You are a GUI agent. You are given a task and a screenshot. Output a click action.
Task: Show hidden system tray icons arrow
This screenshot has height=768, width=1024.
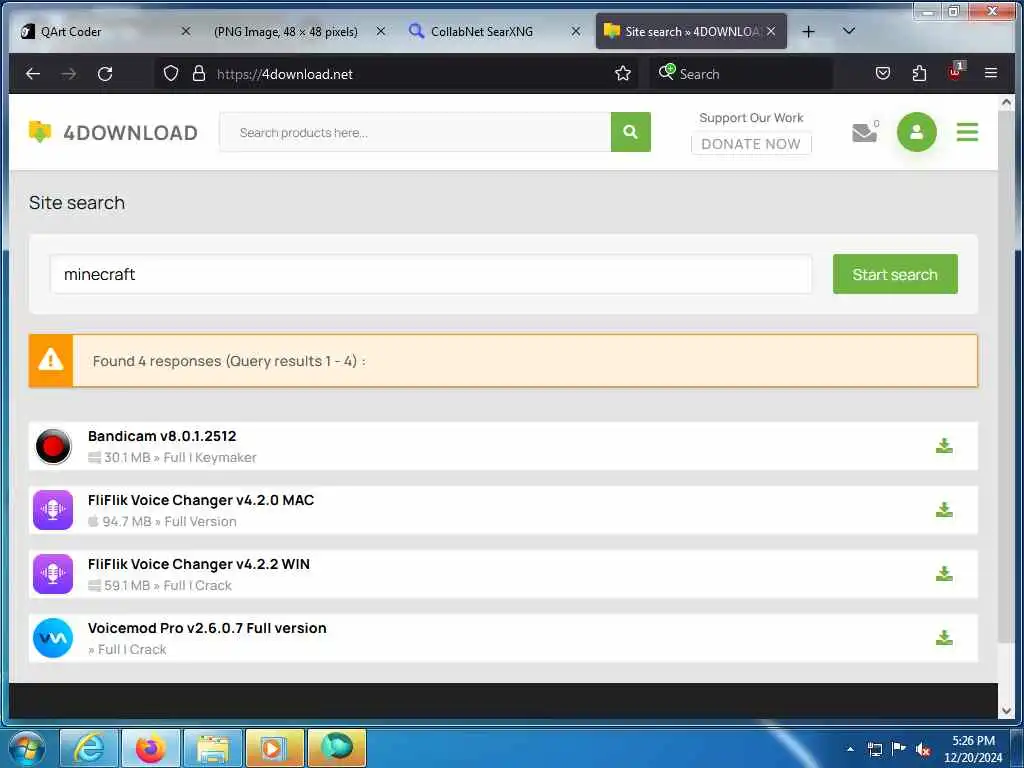click(850, 749)
